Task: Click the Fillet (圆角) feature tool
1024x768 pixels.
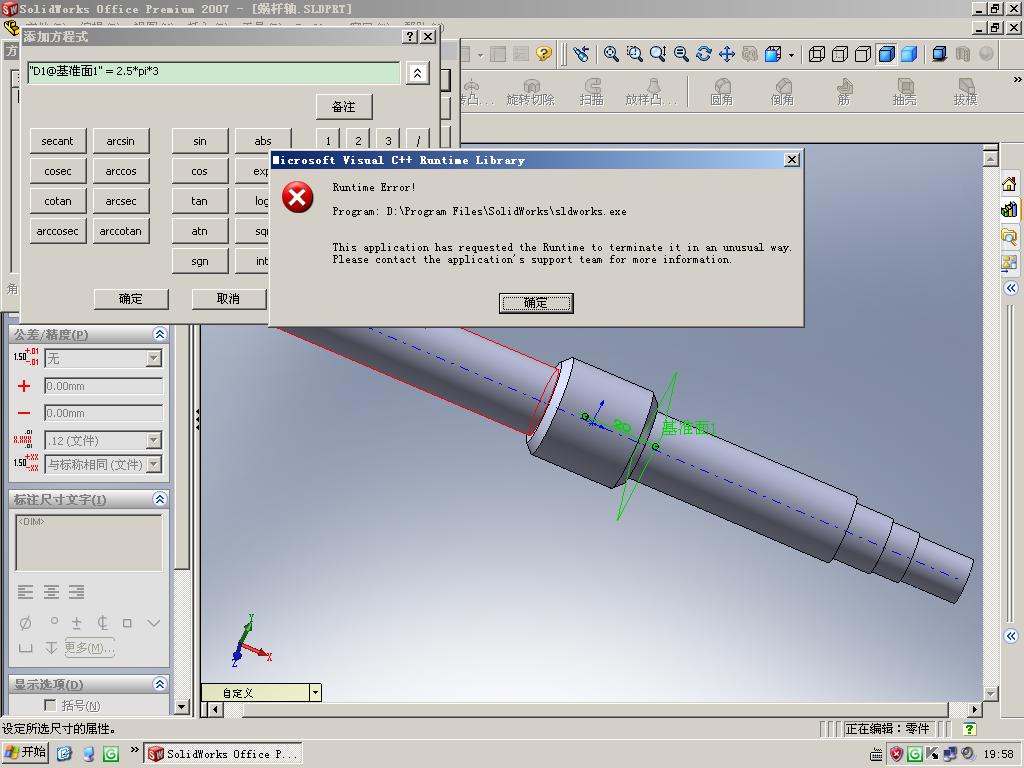Action: pyautogui.click(x=722, y=92)
